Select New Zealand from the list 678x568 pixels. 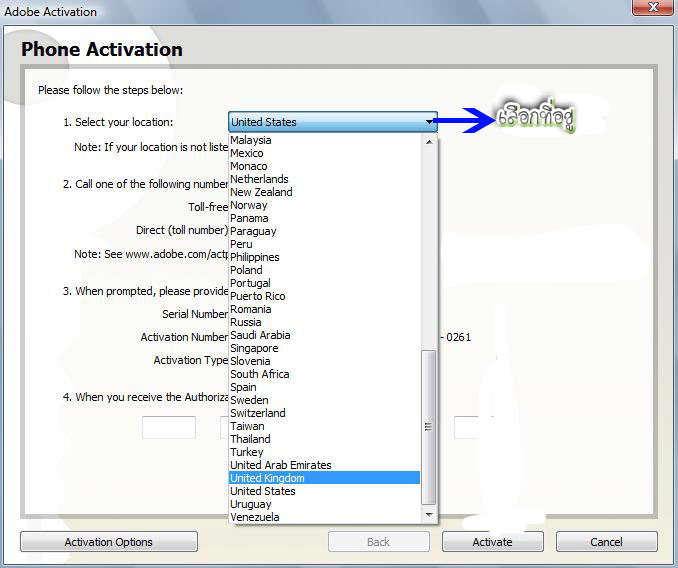(325, 192)
